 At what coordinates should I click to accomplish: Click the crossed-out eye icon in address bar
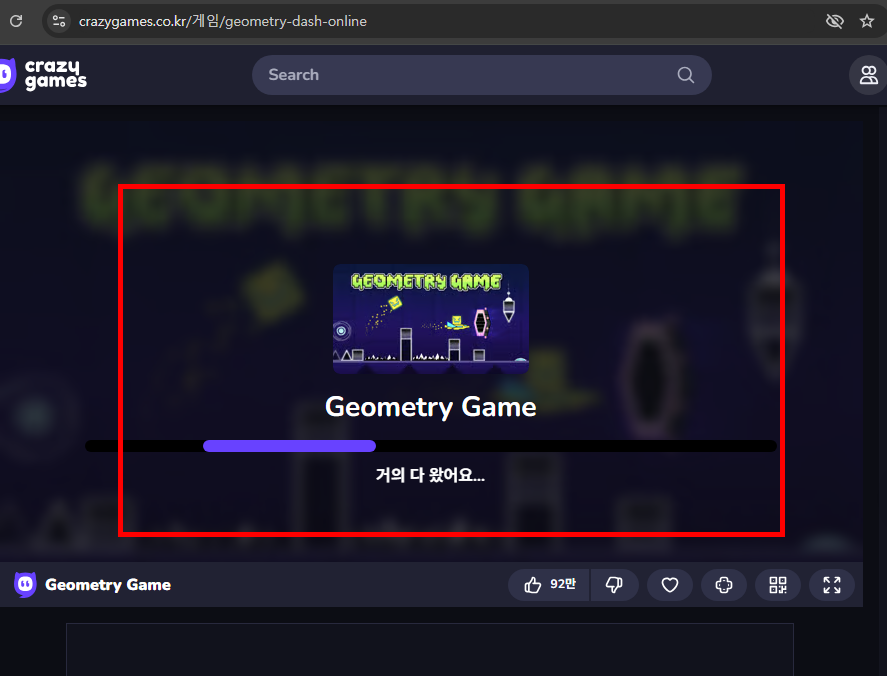(834, 21)
